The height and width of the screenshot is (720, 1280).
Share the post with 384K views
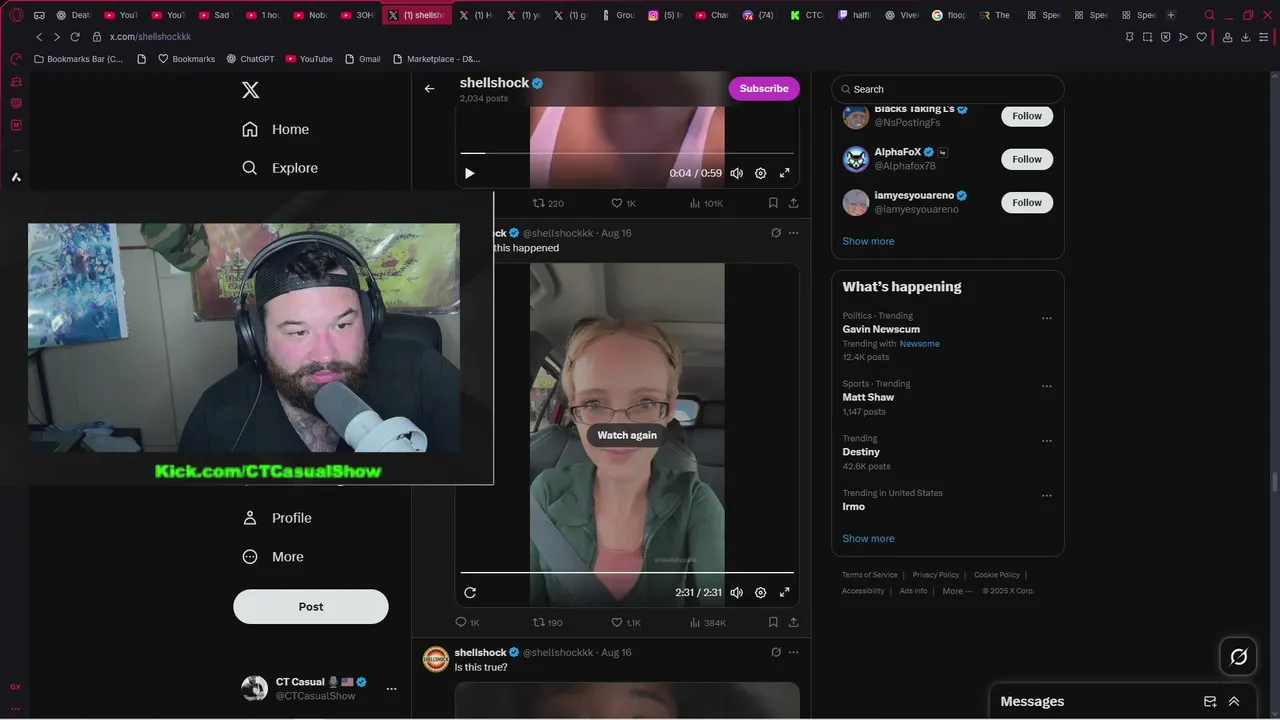pos(793,622)
